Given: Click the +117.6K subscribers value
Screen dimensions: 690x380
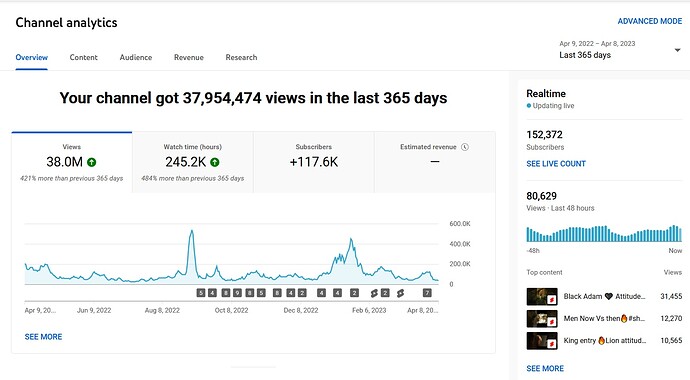Looking at the screenshot, I should pos(314,162).
